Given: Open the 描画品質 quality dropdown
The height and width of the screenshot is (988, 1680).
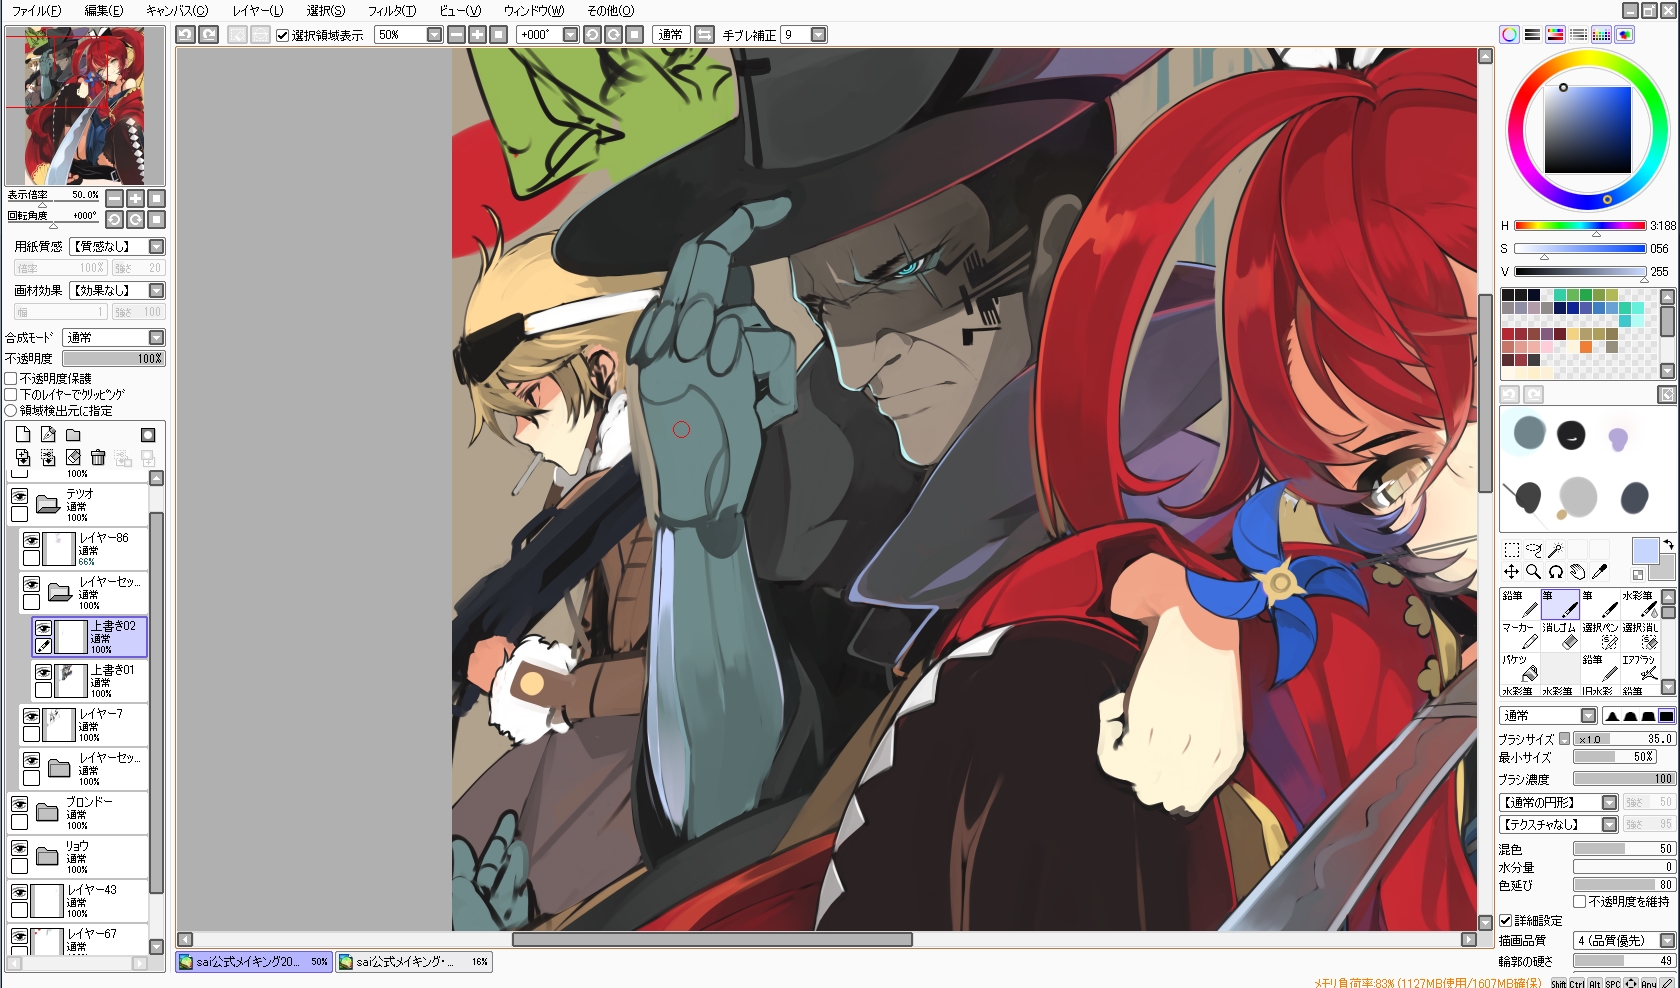Looking at the screenshot, I should coord(1667,941).
